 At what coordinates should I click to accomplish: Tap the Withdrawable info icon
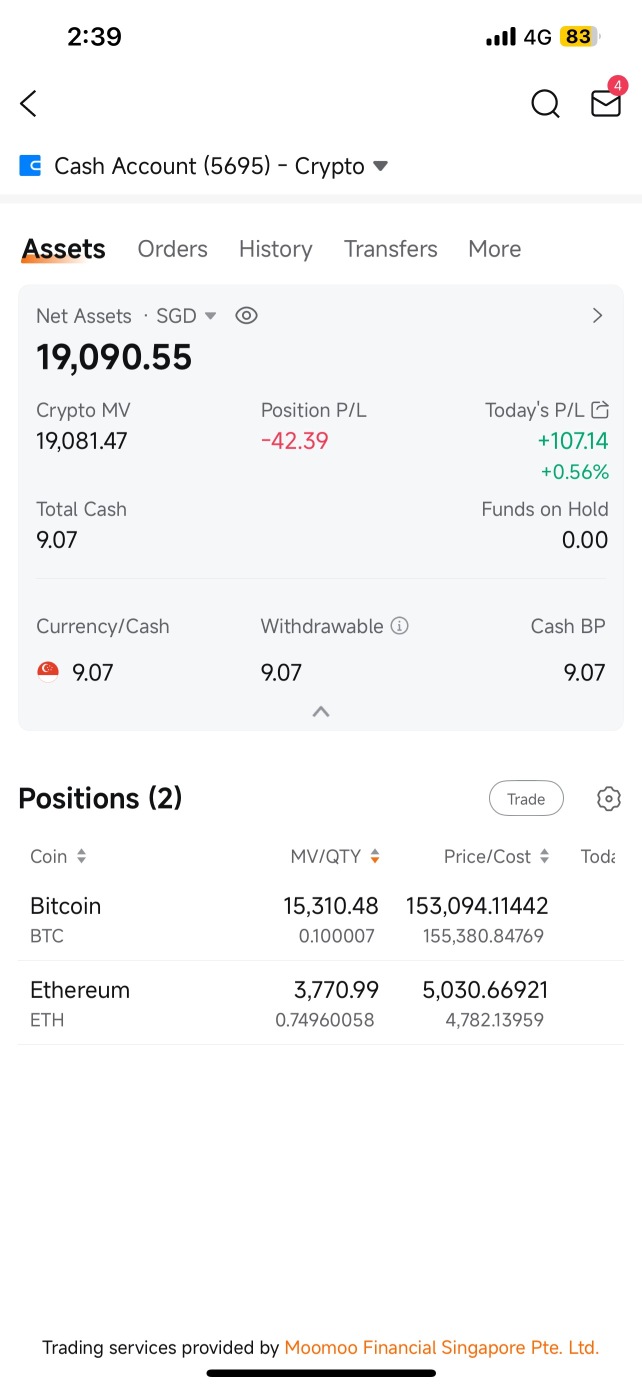coord(400,626)
